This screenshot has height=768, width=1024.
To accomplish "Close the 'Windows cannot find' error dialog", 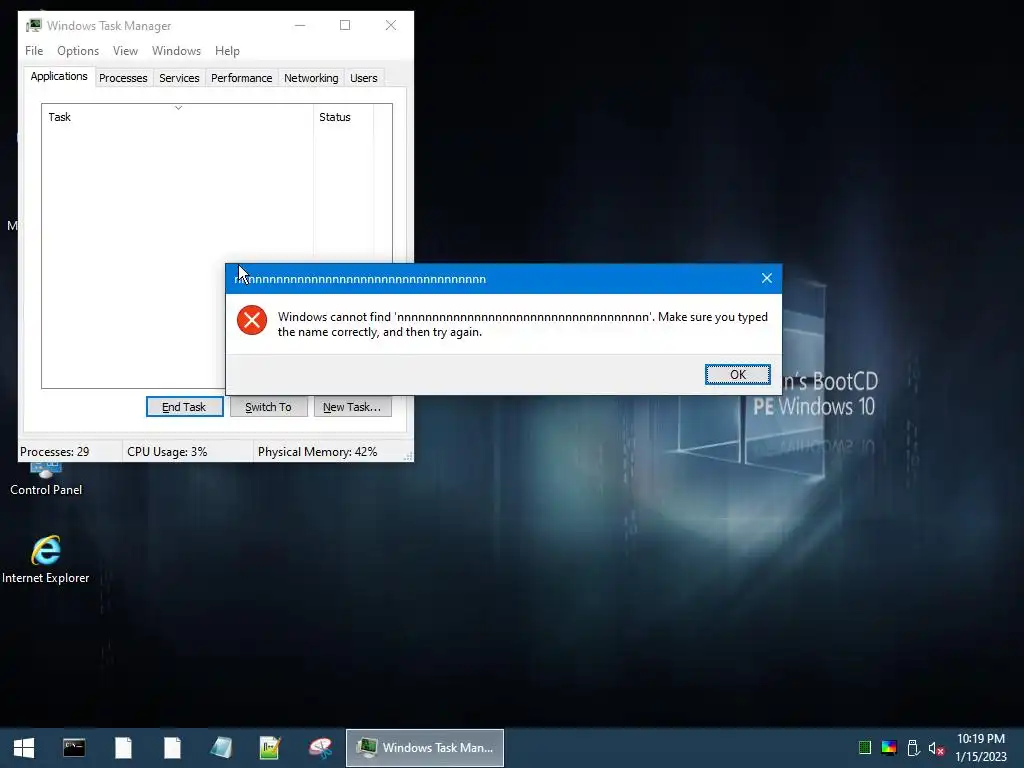I will [767, 278].
